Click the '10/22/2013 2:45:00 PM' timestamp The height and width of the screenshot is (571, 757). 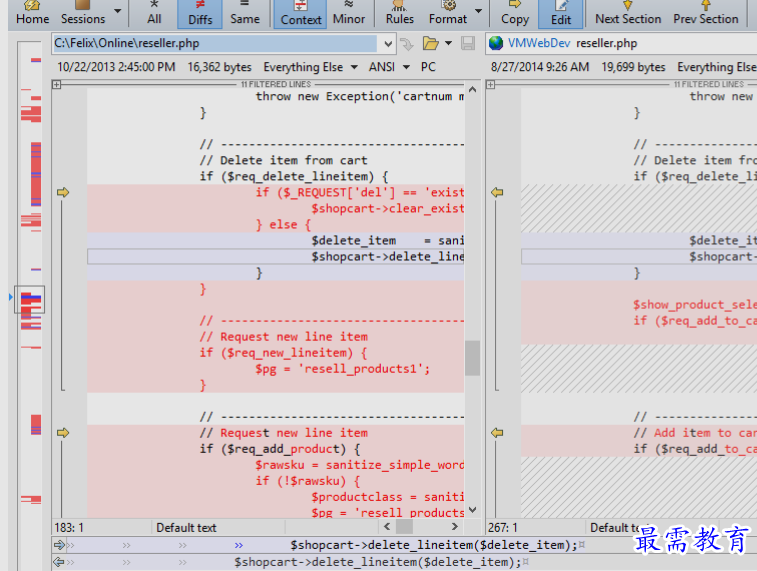(x=116, y=67)
